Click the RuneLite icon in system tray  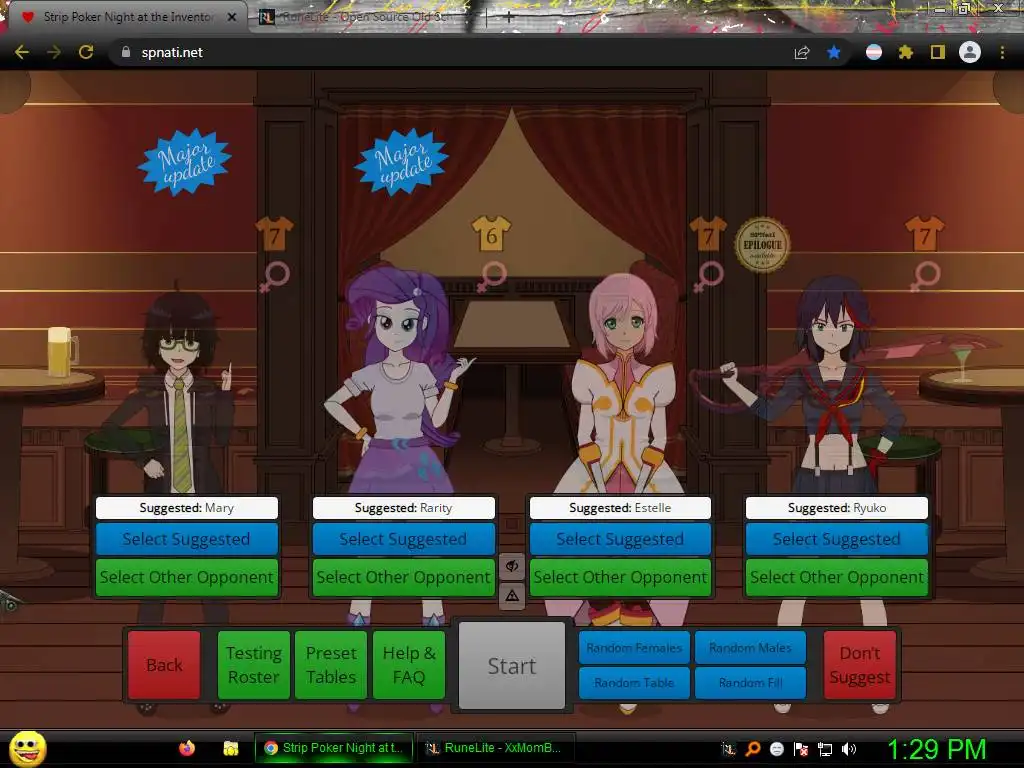click(x=728, y=749)
